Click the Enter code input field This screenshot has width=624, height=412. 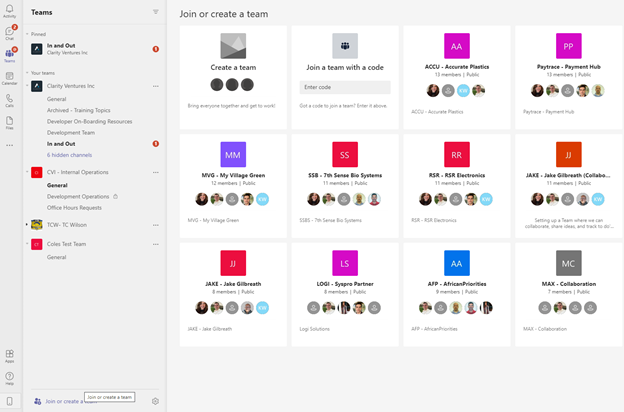(345, 87)
